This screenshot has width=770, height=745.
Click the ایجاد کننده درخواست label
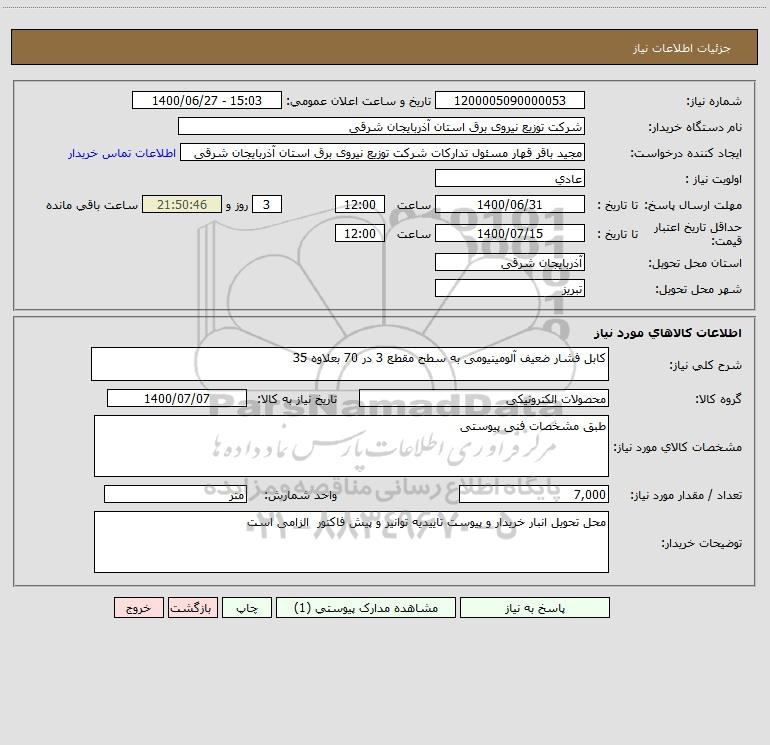click(686, 154)
